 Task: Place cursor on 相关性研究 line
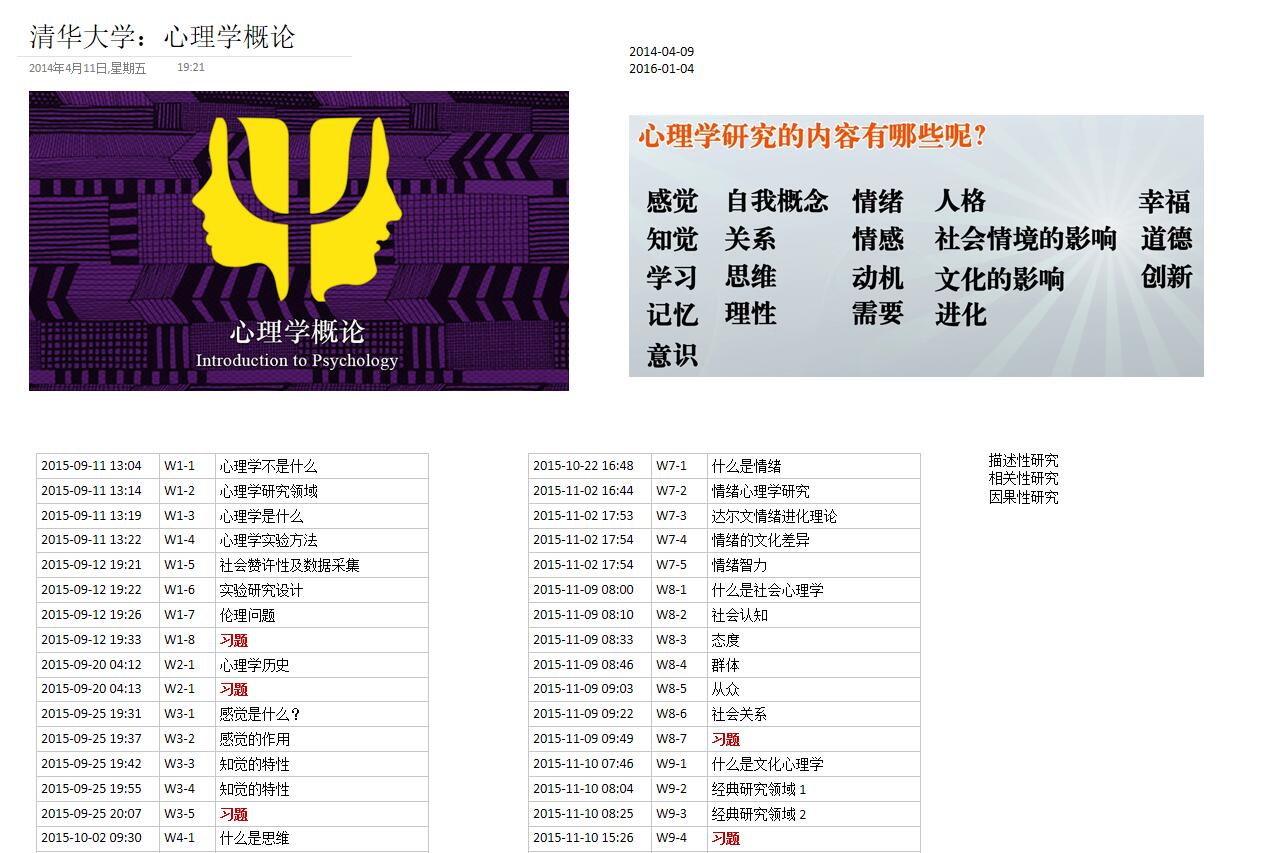[x=1023, y=478]
